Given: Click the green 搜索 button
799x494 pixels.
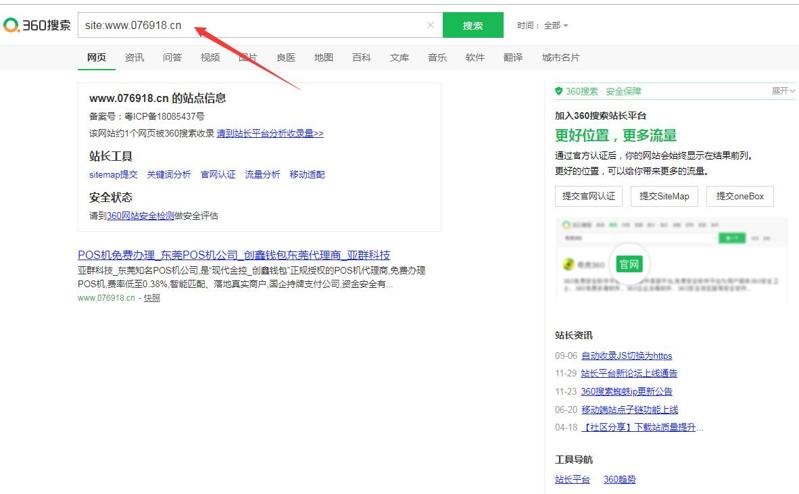Looking at the screenshot, I should coord(473,25).
